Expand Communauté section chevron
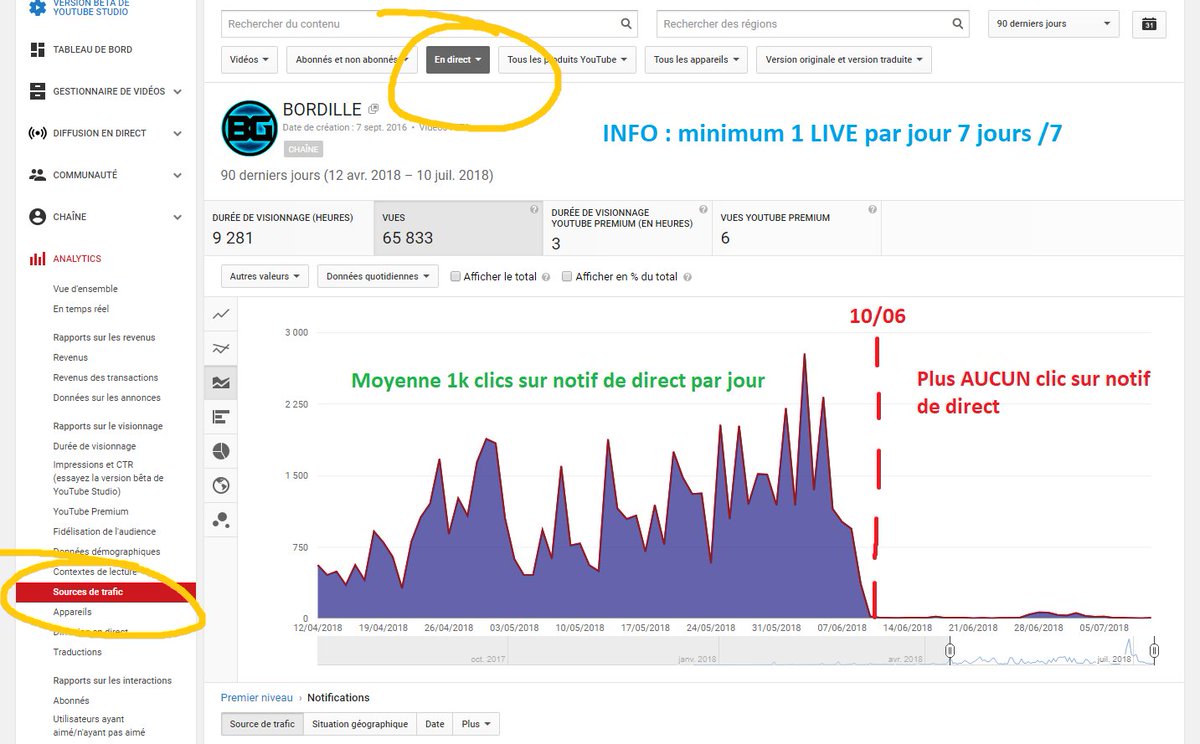 [x=177, y=175]
